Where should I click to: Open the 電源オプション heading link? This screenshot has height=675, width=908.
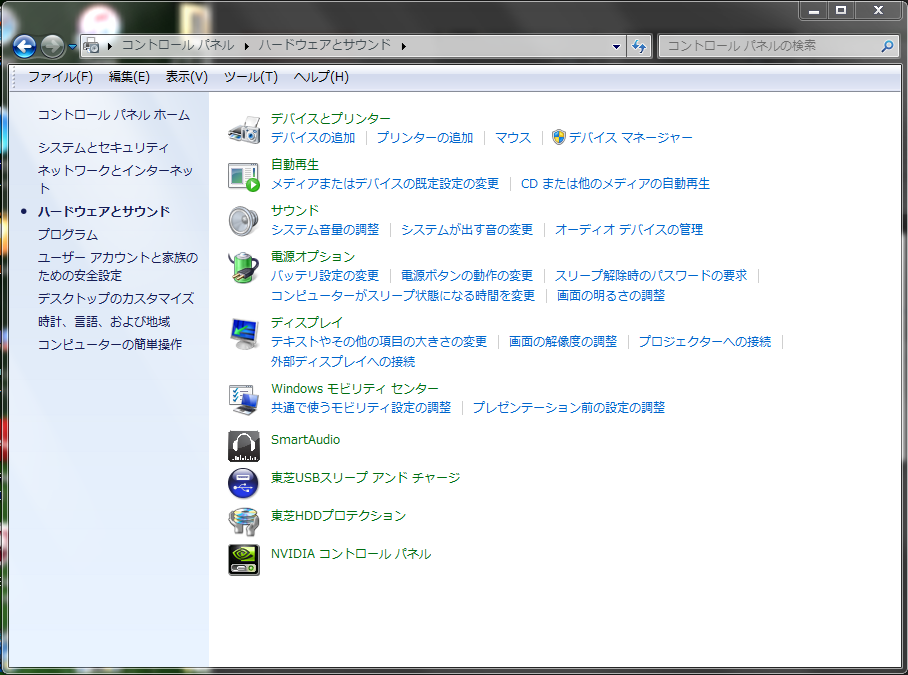(x=313, y=256)
